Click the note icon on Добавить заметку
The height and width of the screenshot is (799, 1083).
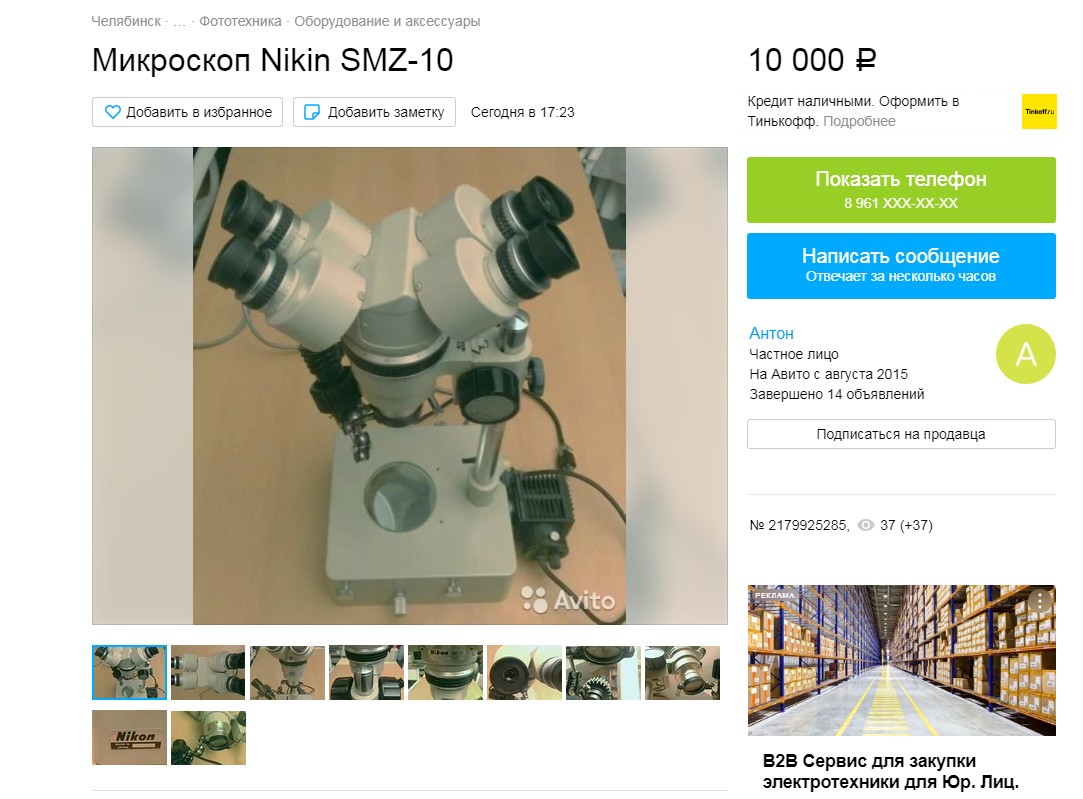coord(312,112)
